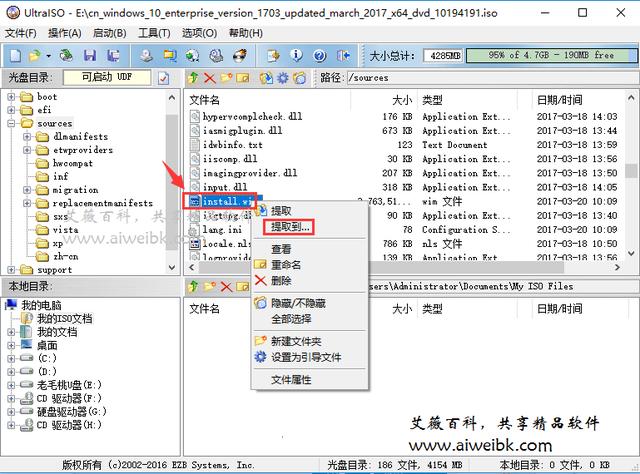Viewport: 640px width, 474px height.
Task: Save the image with the floppy icon
Action: (90, 56)
